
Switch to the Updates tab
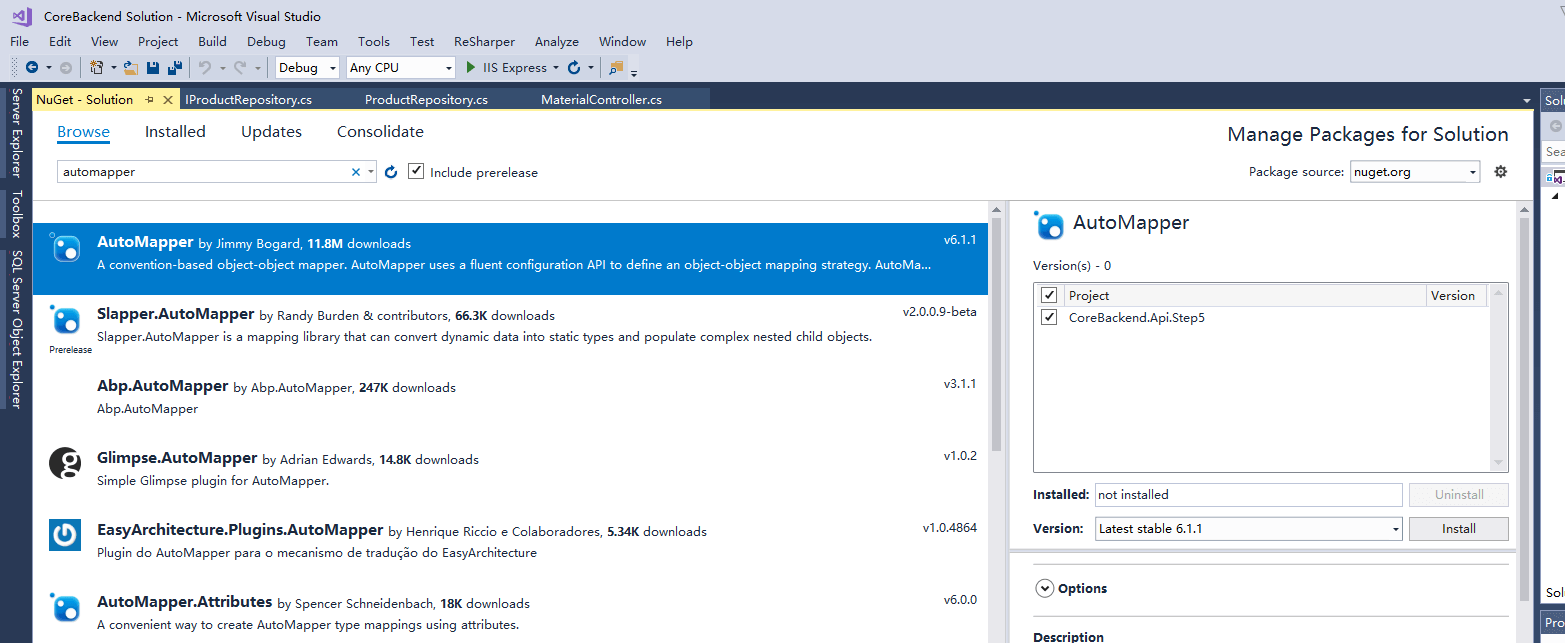271,131
